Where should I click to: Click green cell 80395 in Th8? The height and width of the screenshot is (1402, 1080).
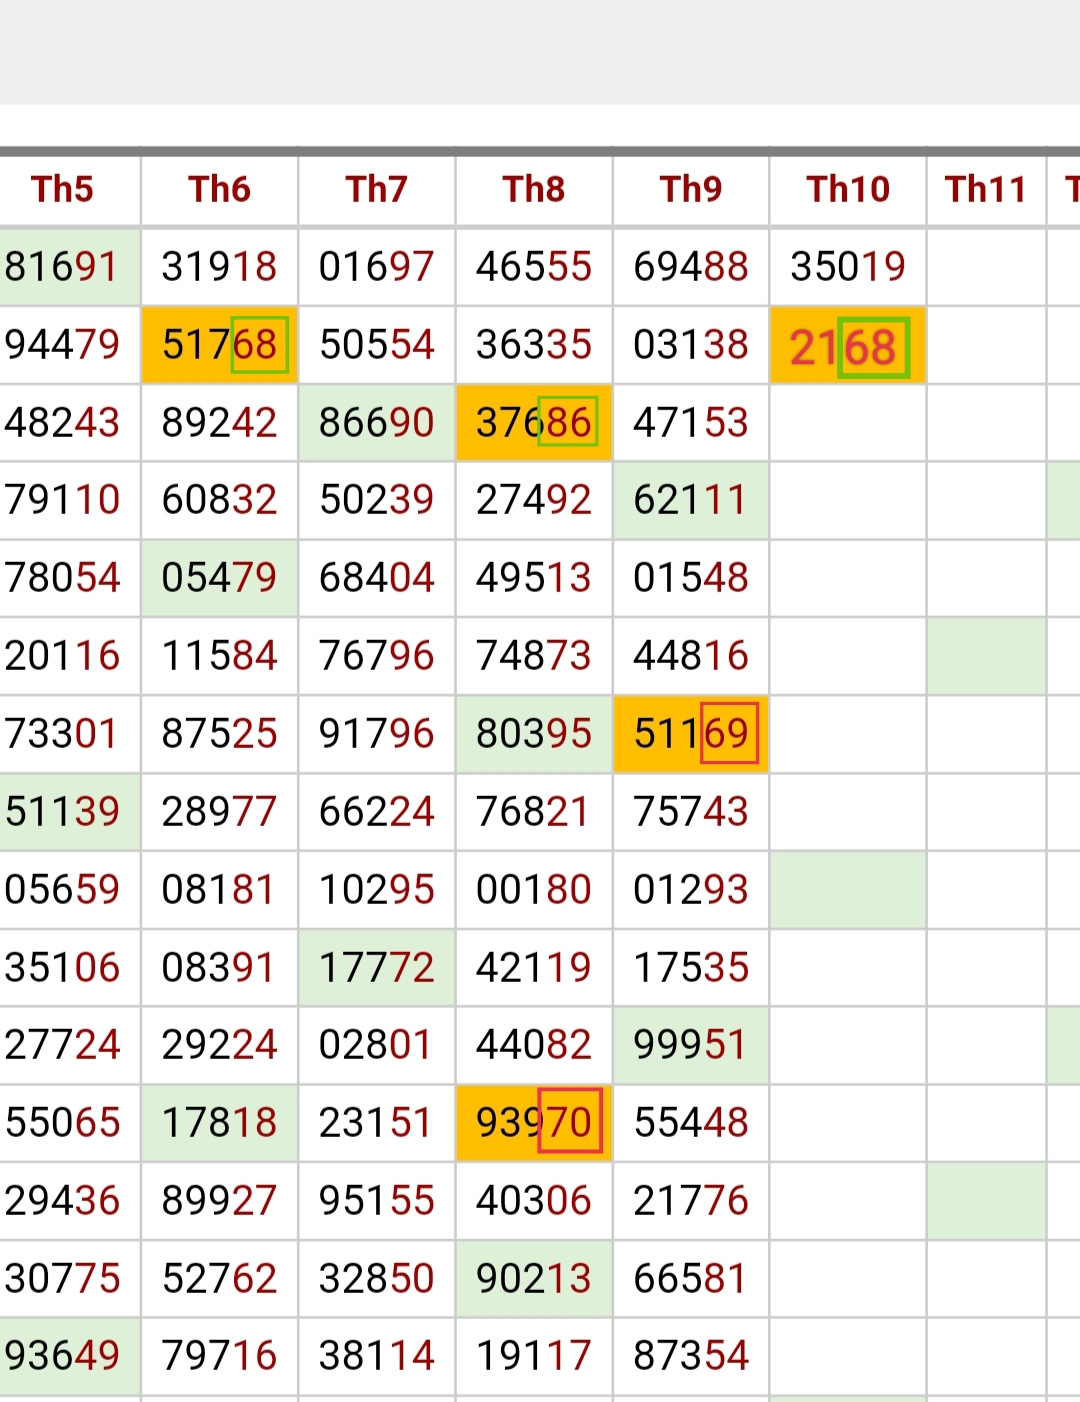point(533,734)
